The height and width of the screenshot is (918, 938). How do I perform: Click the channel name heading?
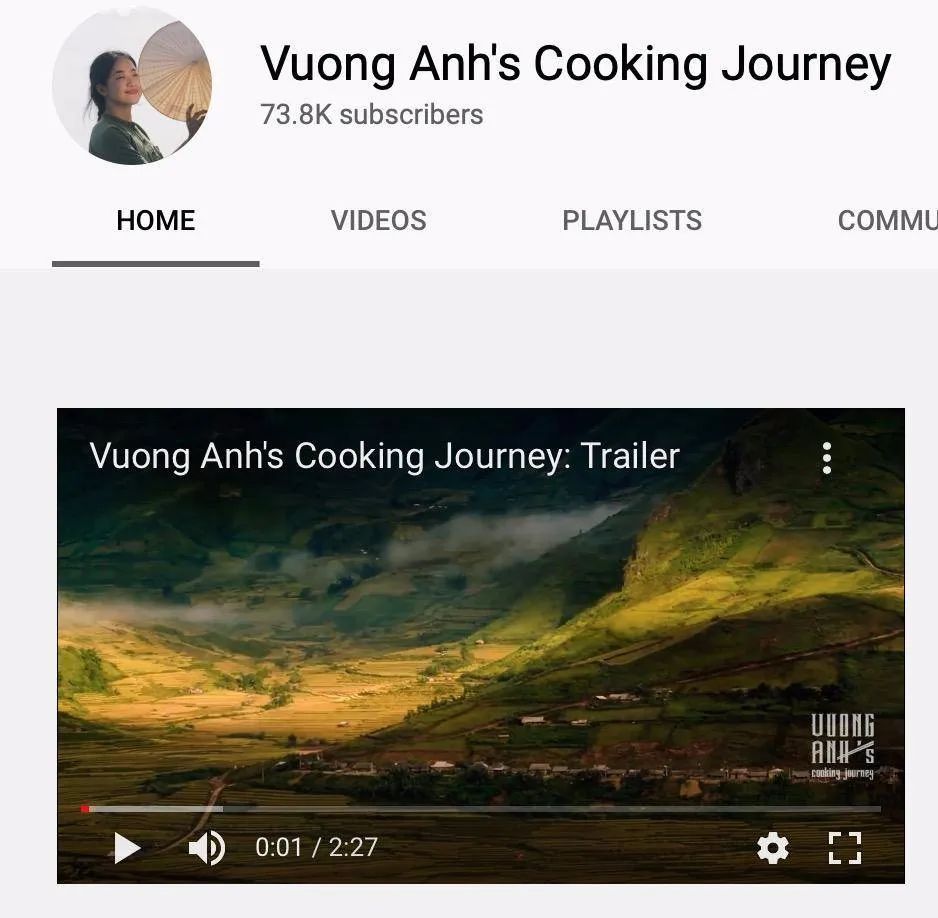(x=575, y=63)
